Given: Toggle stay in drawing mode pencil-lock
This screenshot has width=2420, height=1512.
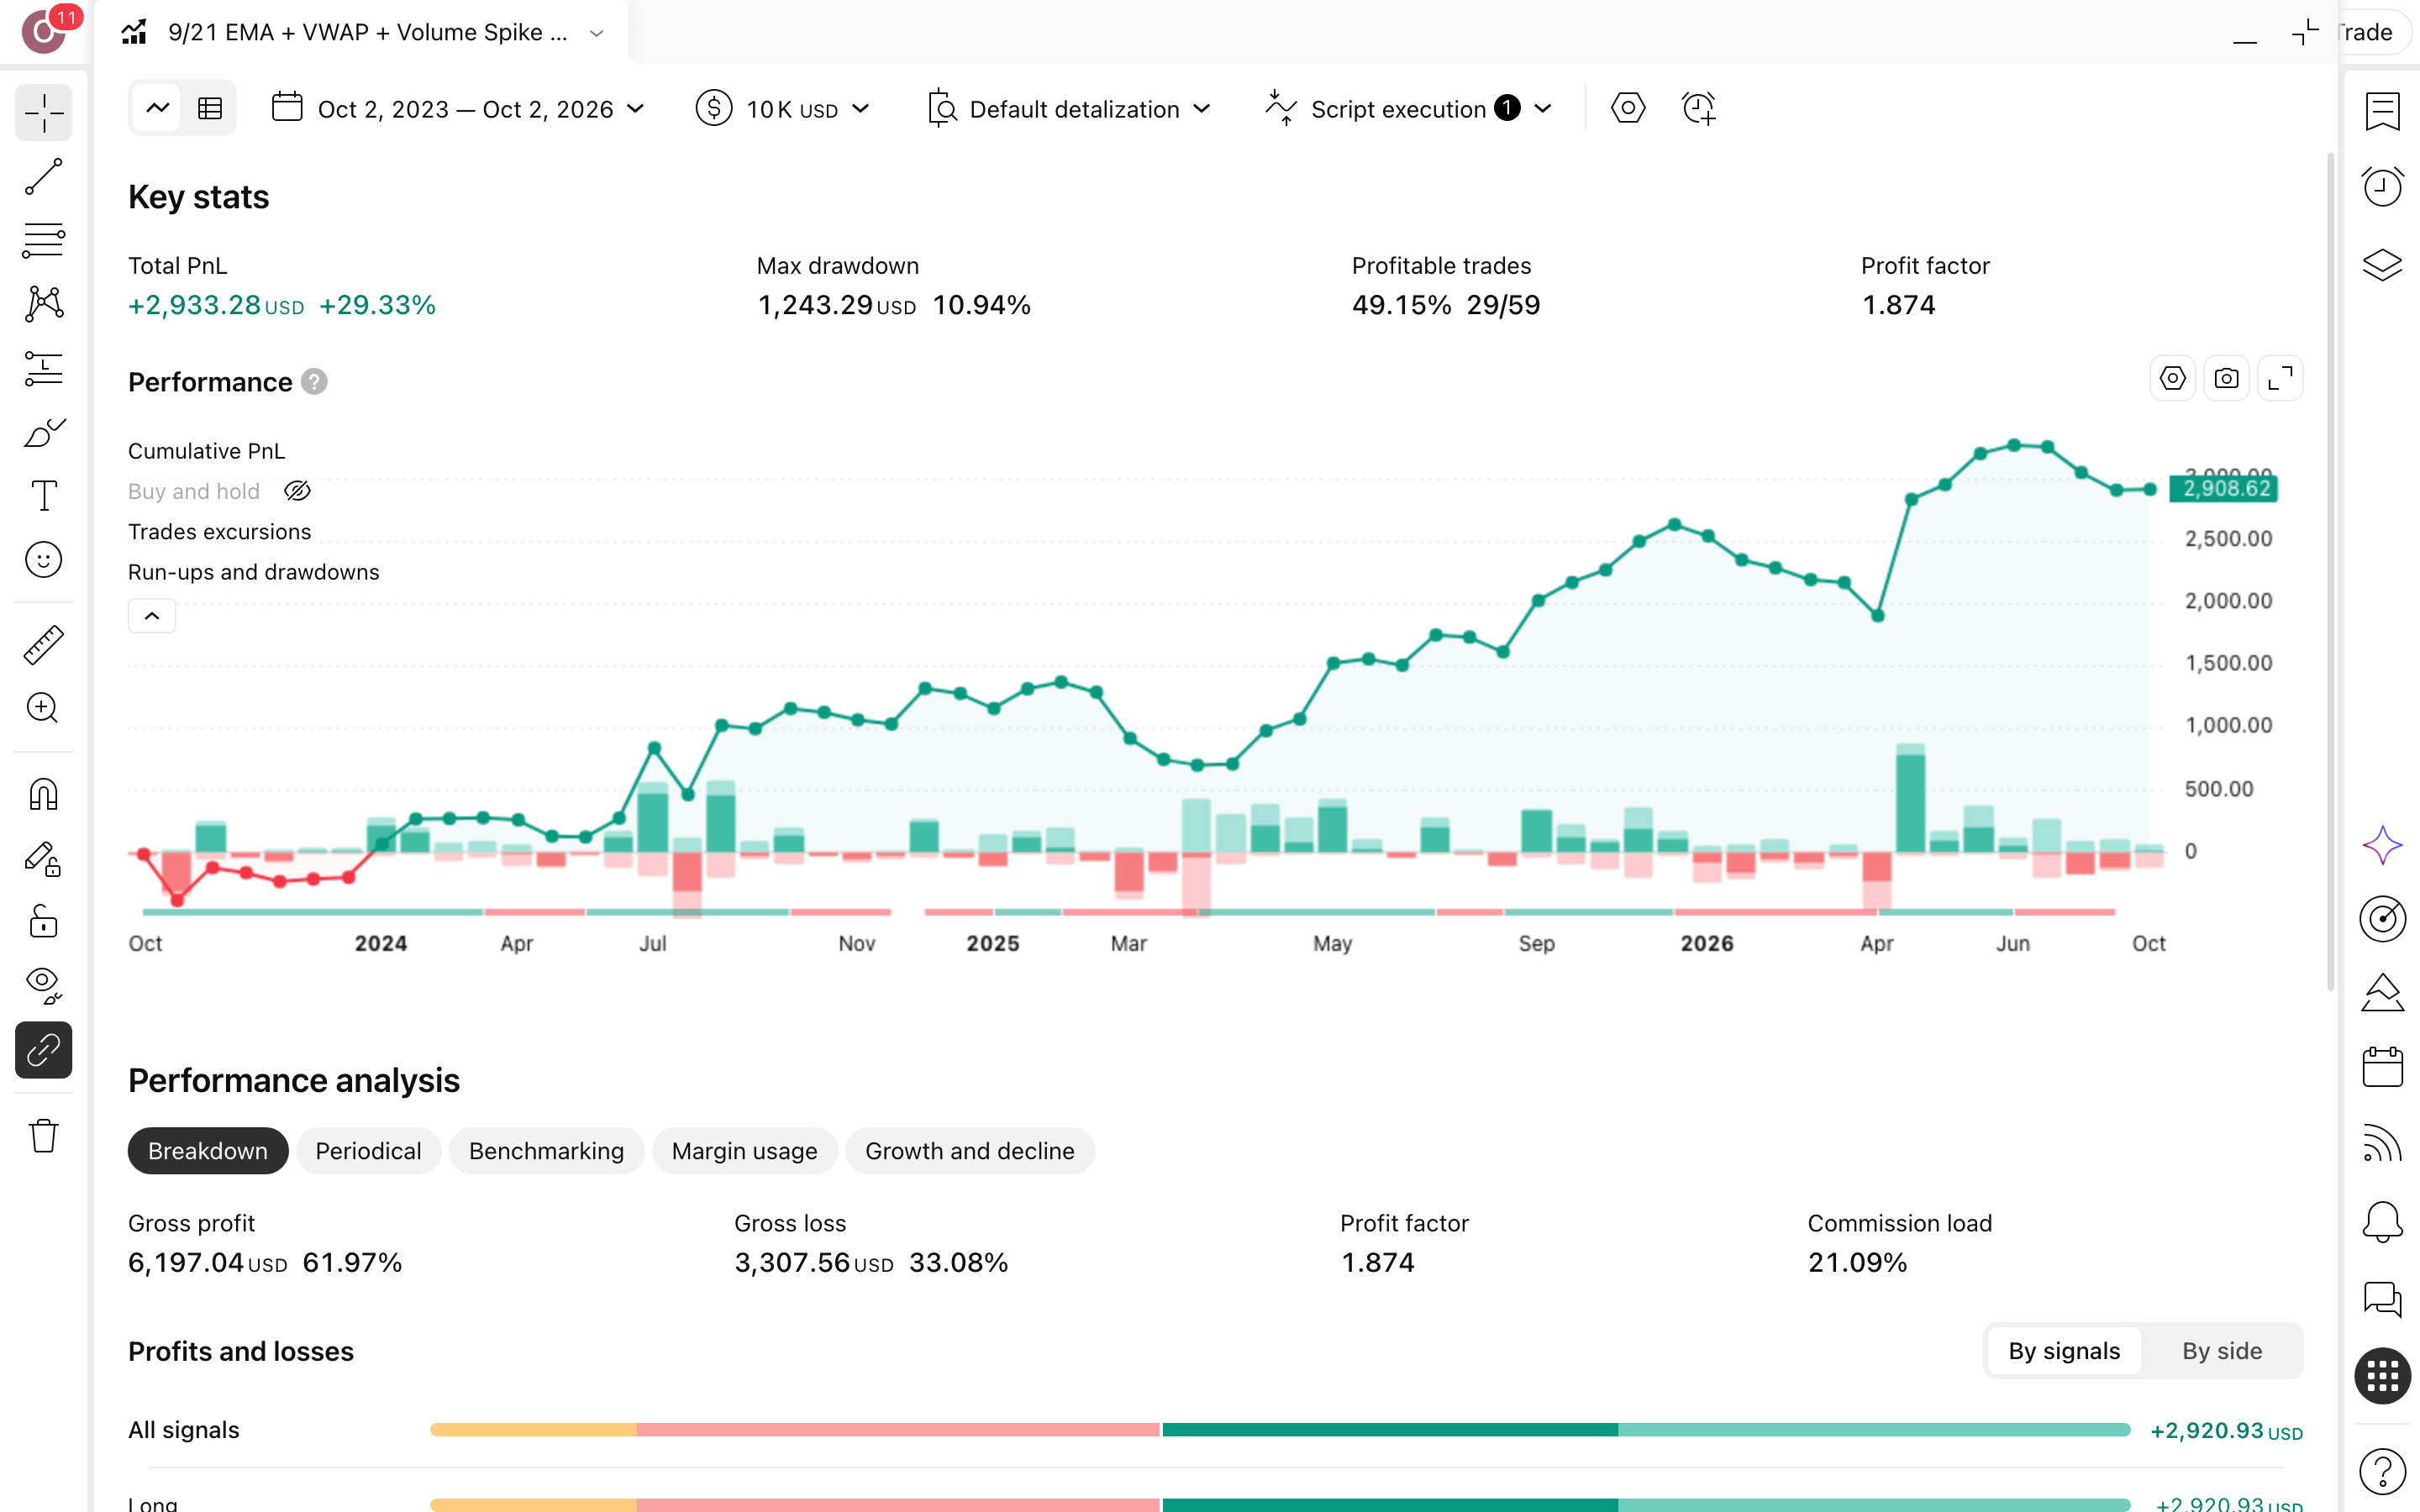Looking at the screenshot, I should (44, 859).
